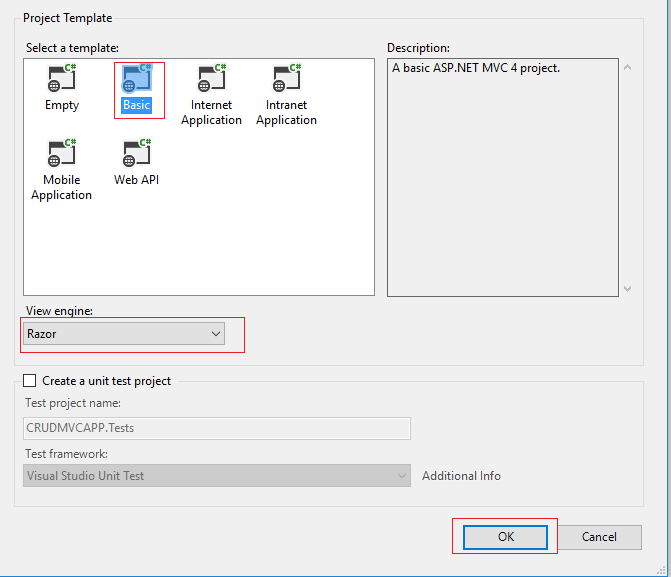
Task: Select the Empty project template icon
Action: pyautogui.click(x=62, y=79)
